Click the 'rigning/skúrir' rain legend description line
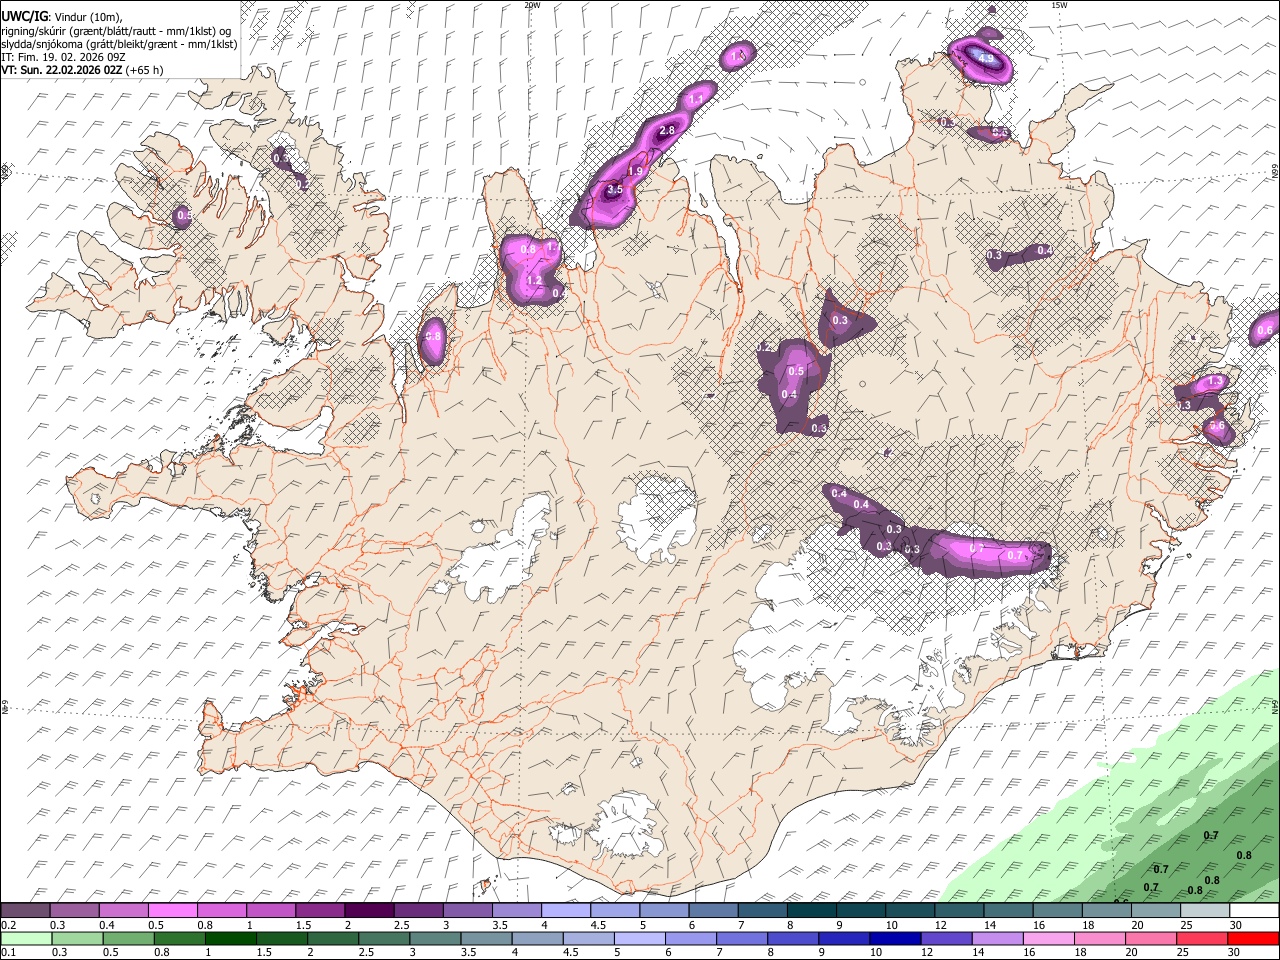The width and height of the screenshot is (1280, 960). (116, 31)
